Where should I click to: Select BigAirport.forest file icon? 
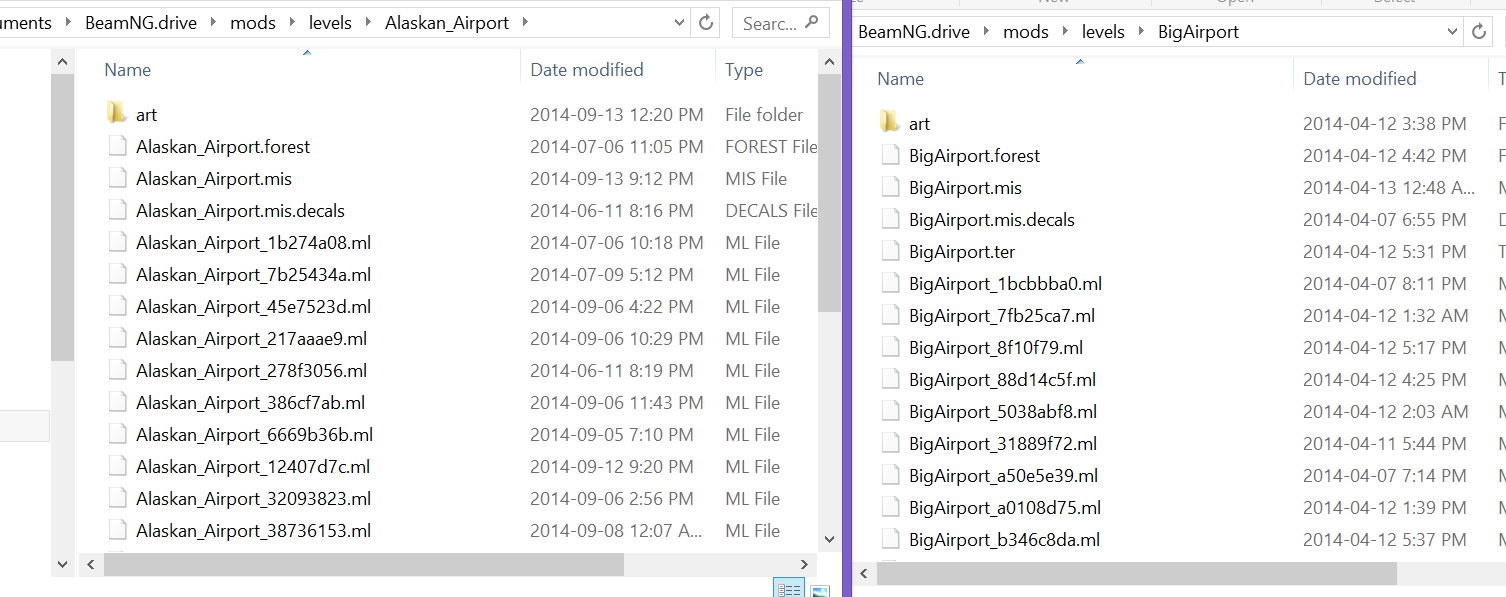coord(891,156)
